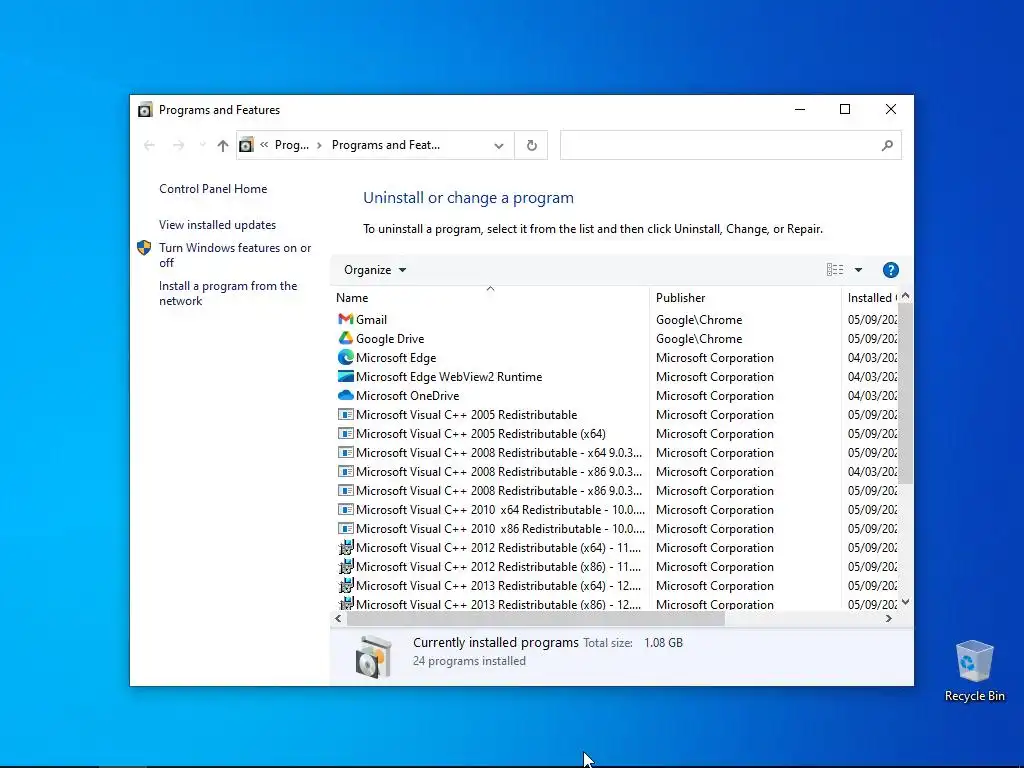This screenshot has width=1024, height=768.
Task: Click the Programs and Features title bar icon
Action: [145, 110]
